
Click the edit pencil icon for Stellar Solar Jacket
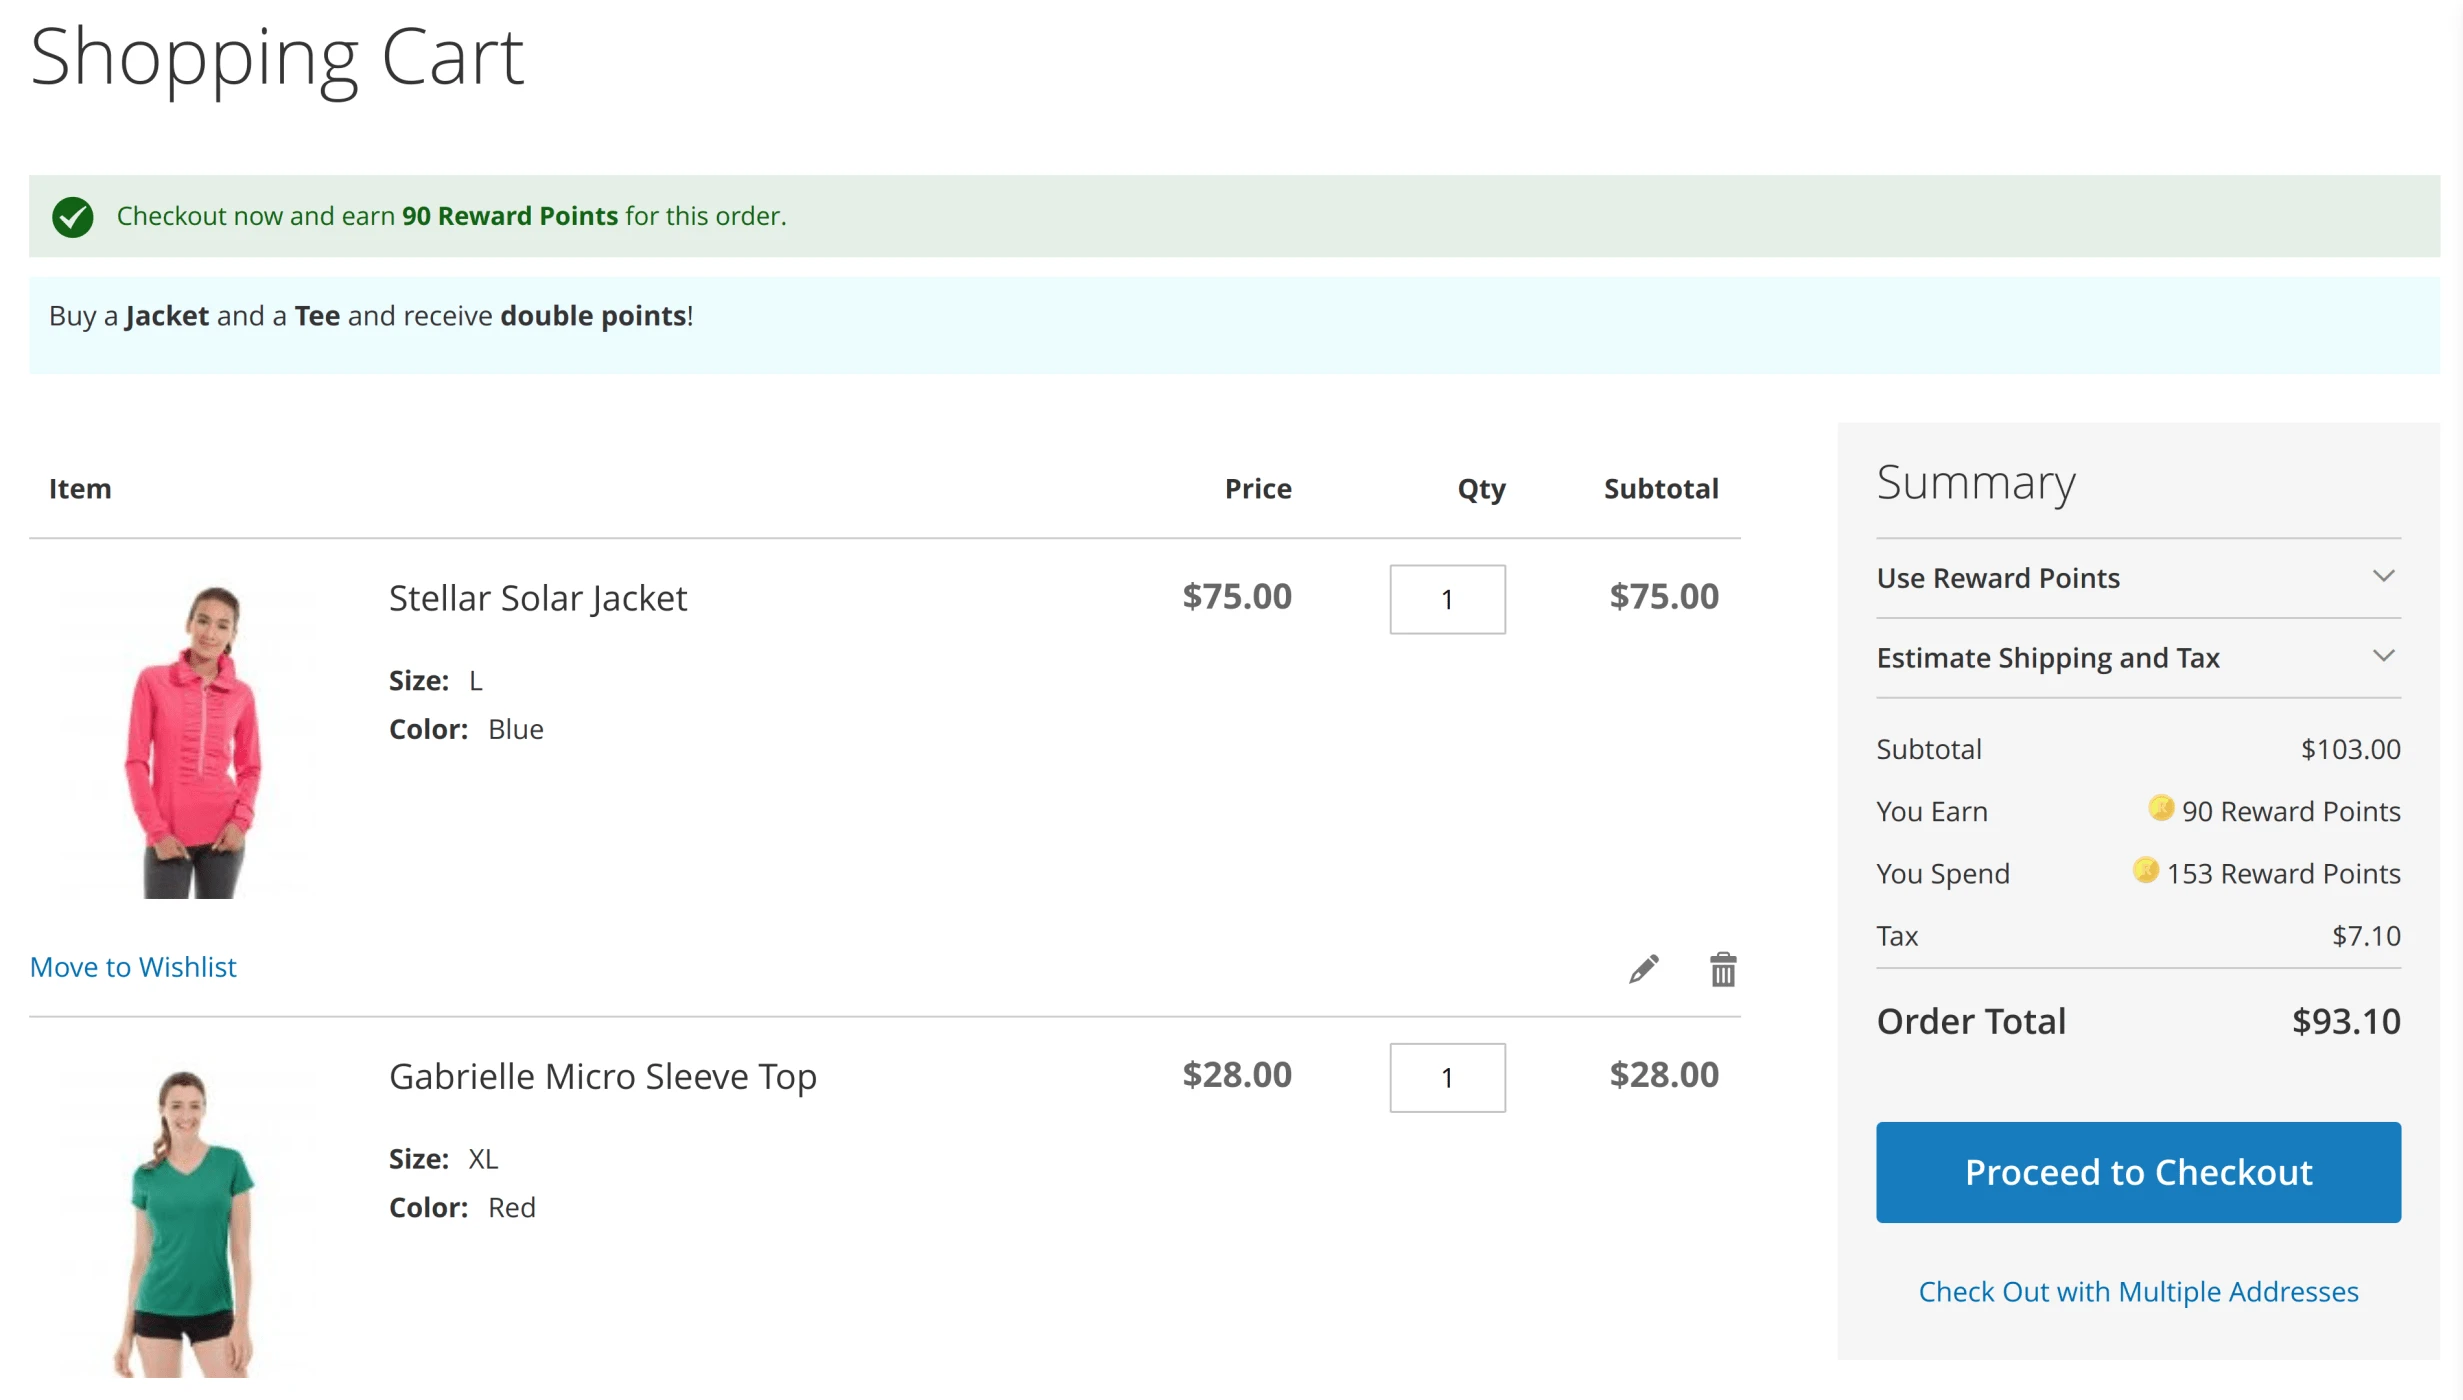point(1643,968)
